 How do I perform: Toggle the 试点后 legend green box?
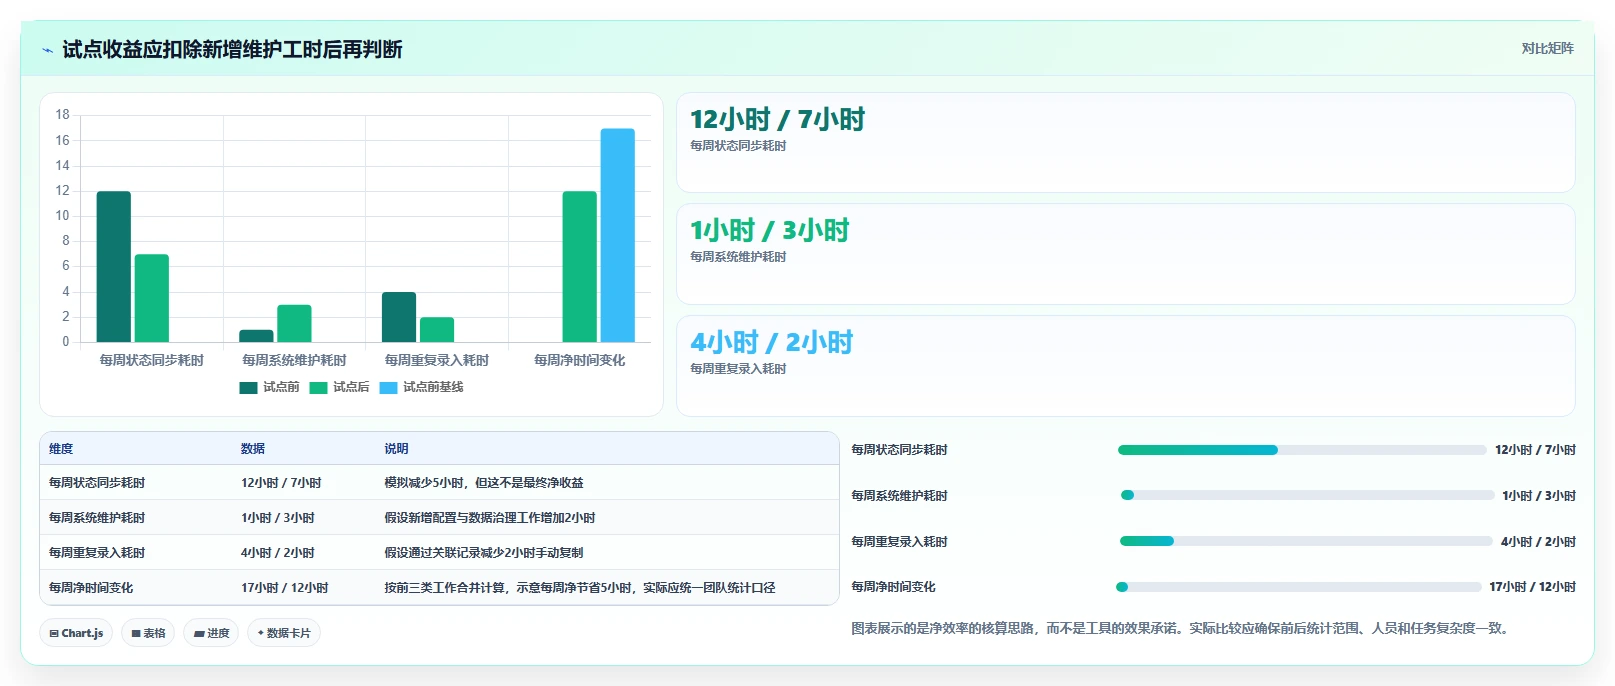[x=318, y=388]
